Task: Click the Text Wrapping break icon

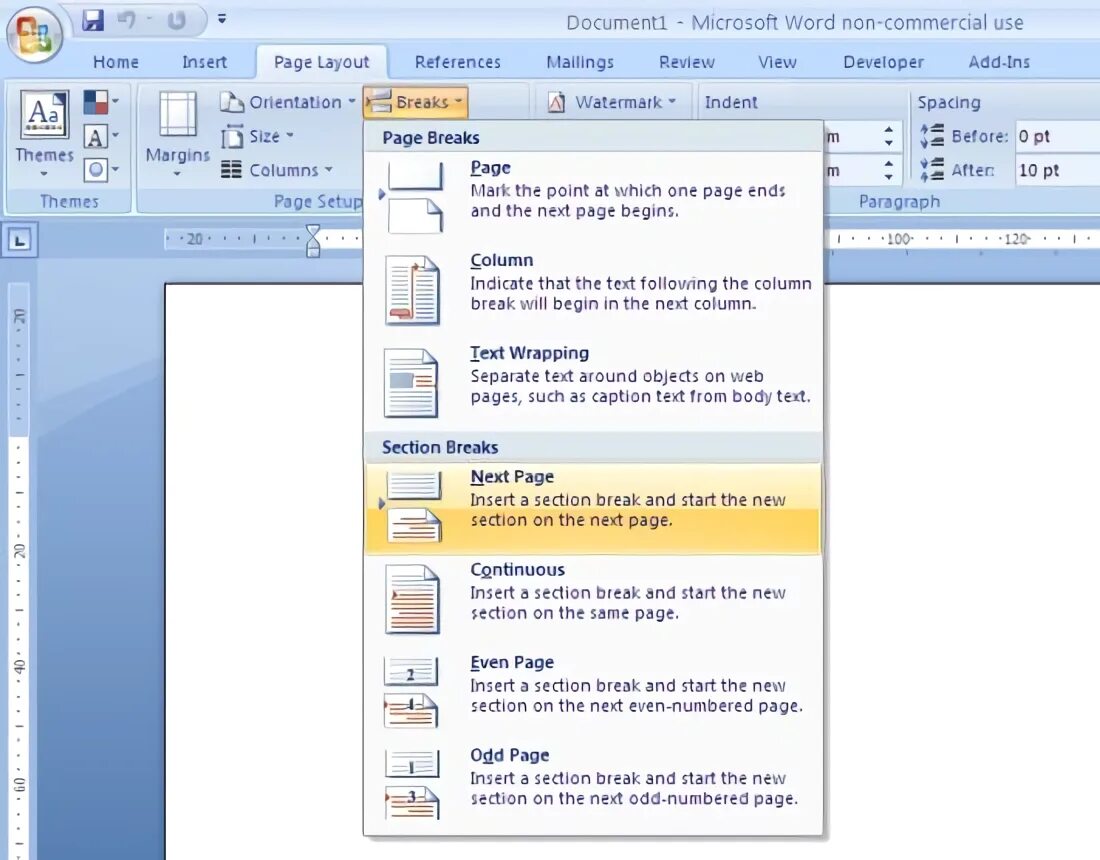Action: pos(412,383)
